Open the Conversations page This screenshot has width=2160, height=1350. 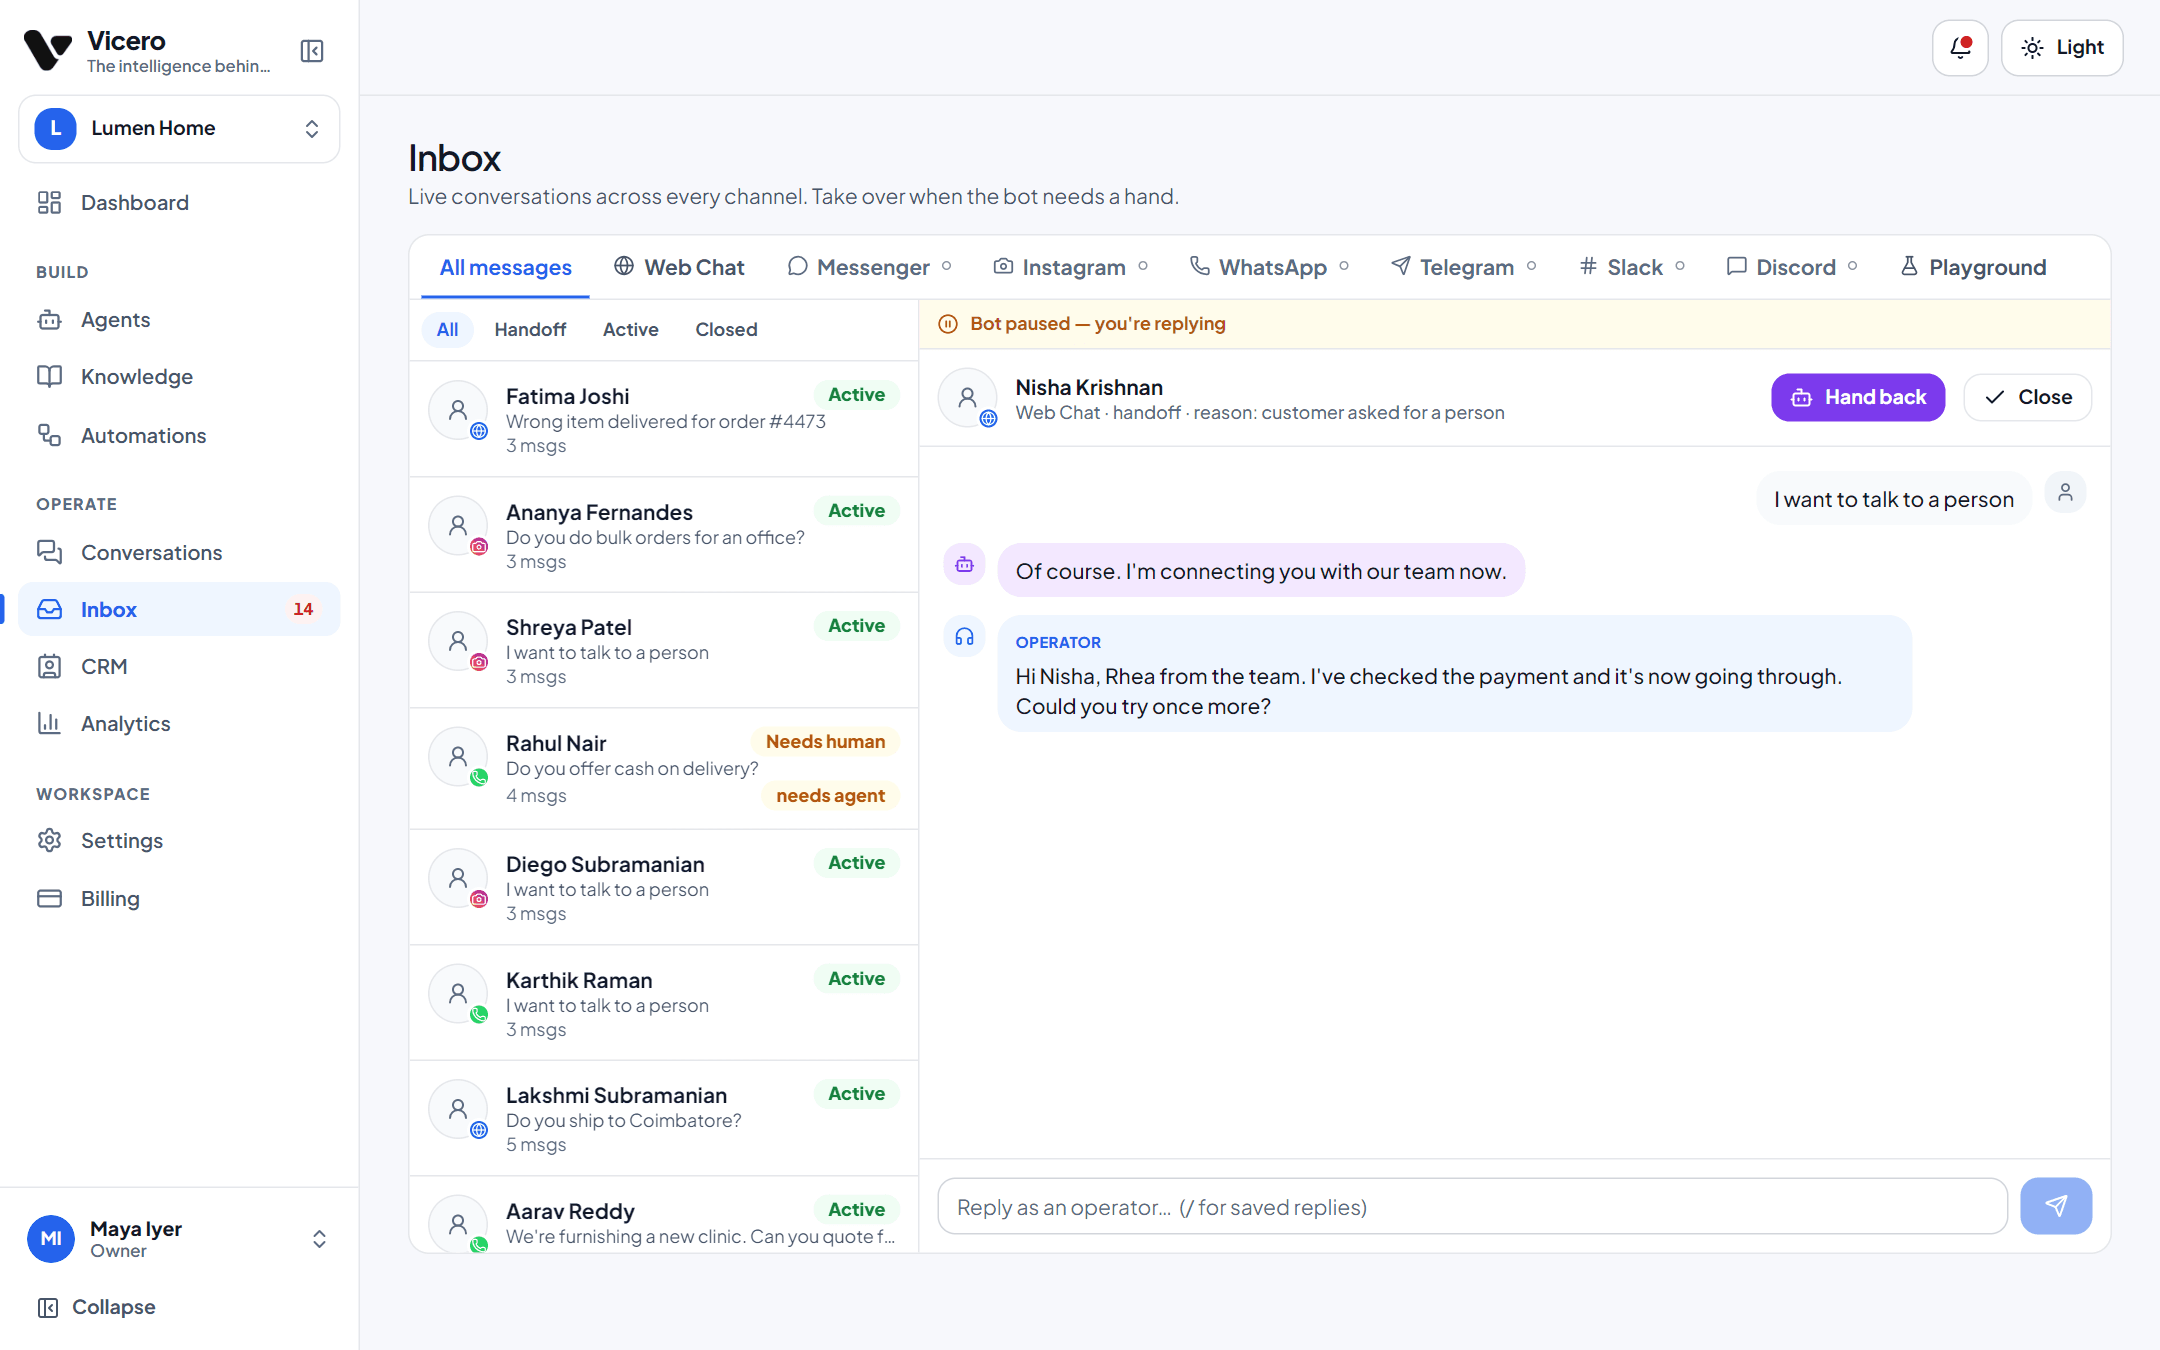coord(179,553)
